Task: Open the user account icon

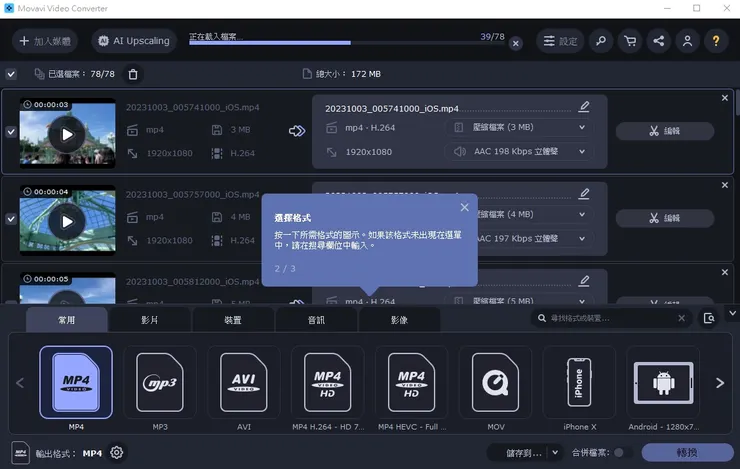Action: 687,41
